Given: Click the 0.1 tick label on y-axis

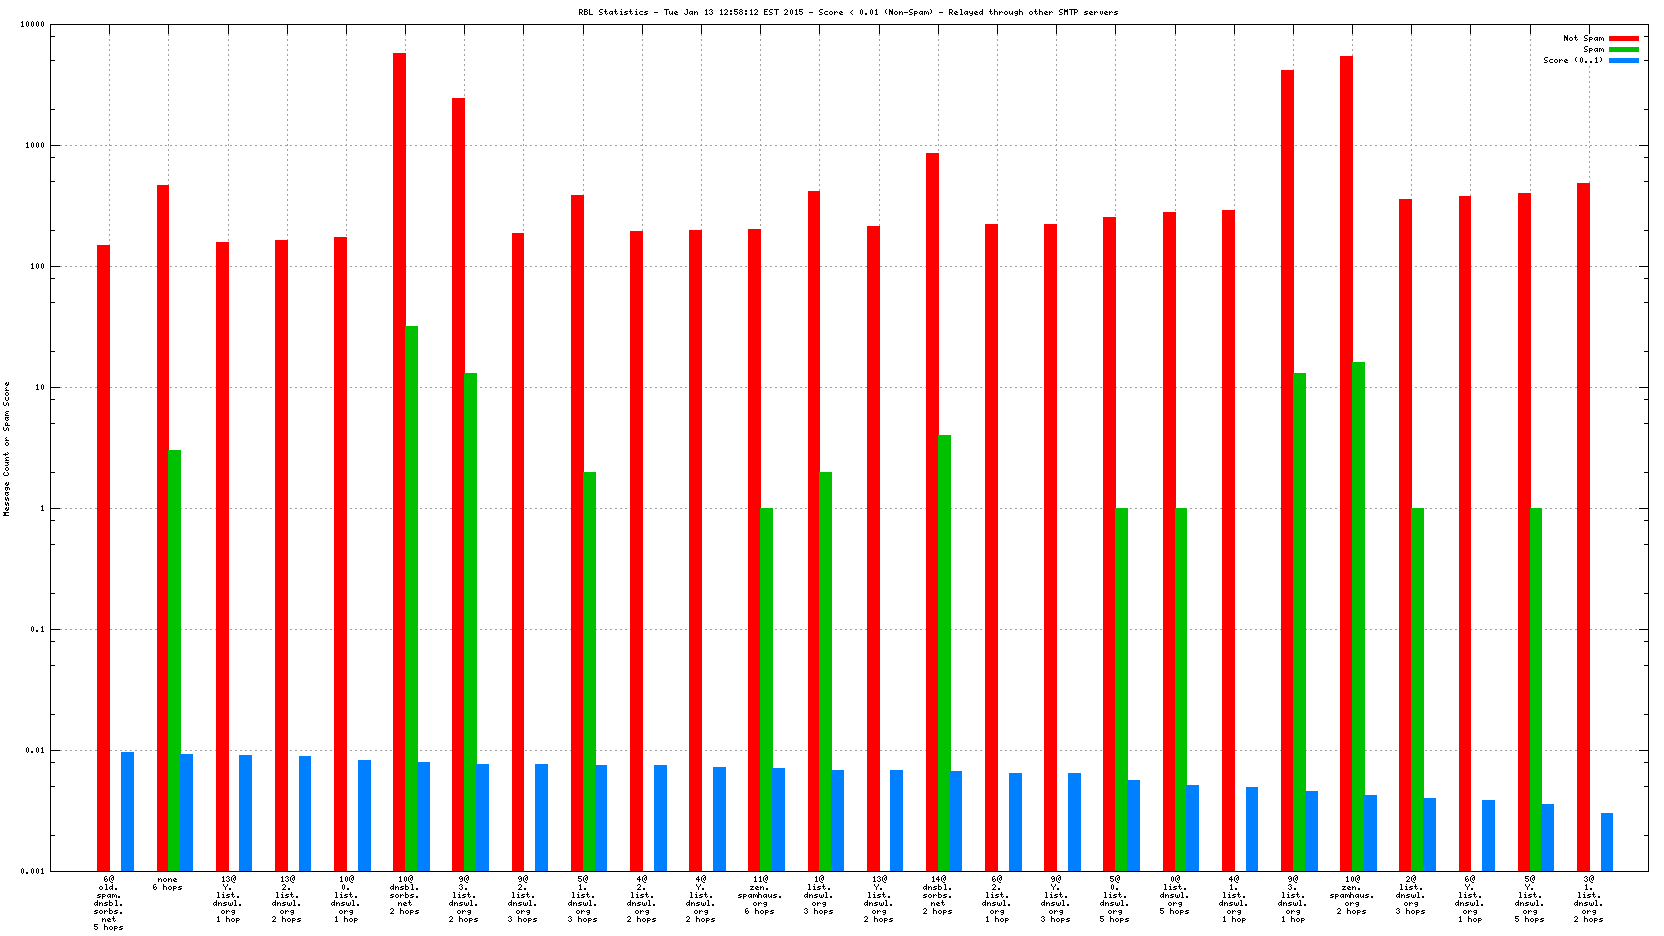Looking at the screenshot, I should click(37, 629).
